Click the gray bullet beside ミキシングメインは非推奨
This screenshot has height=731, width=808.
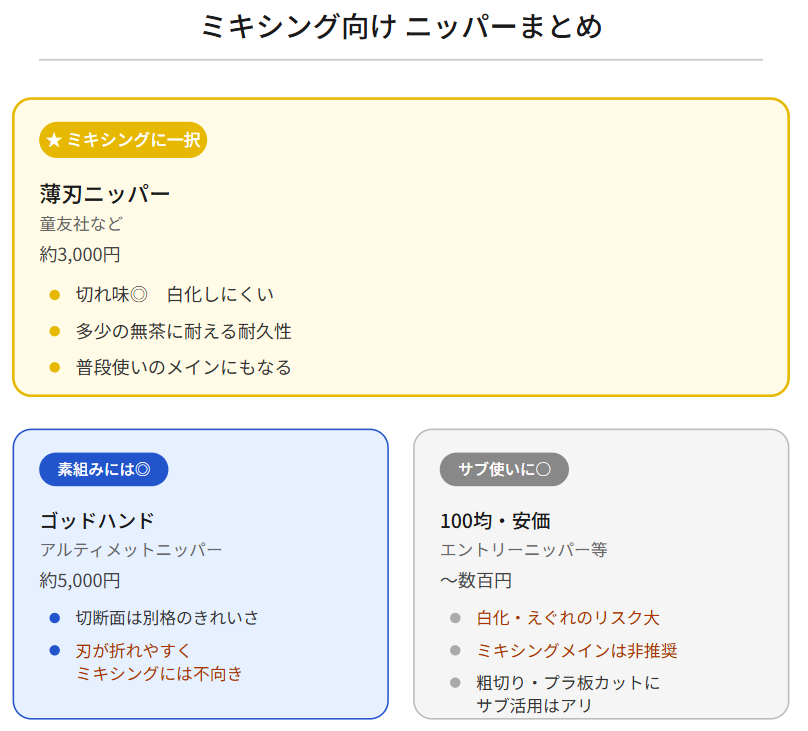click(456, 651)
